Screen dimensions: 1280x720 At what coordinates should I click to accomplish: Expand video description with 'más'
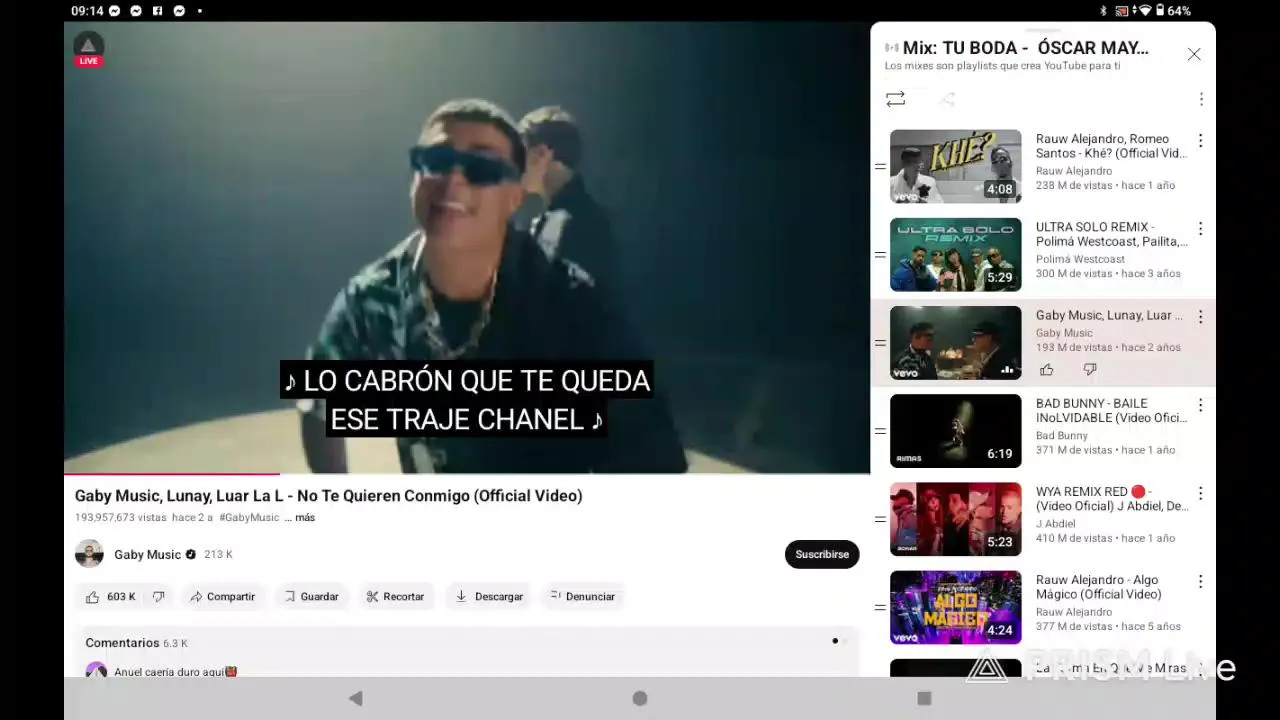coord(305,518)
